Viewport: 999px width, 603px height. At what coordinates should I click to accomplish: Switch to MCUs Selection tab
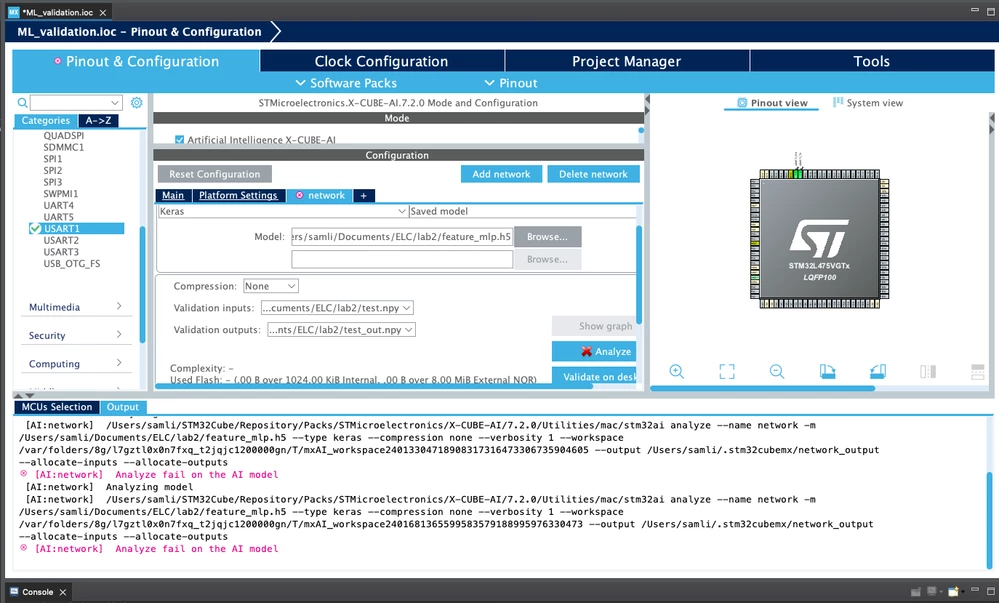(x=57, y=407)
